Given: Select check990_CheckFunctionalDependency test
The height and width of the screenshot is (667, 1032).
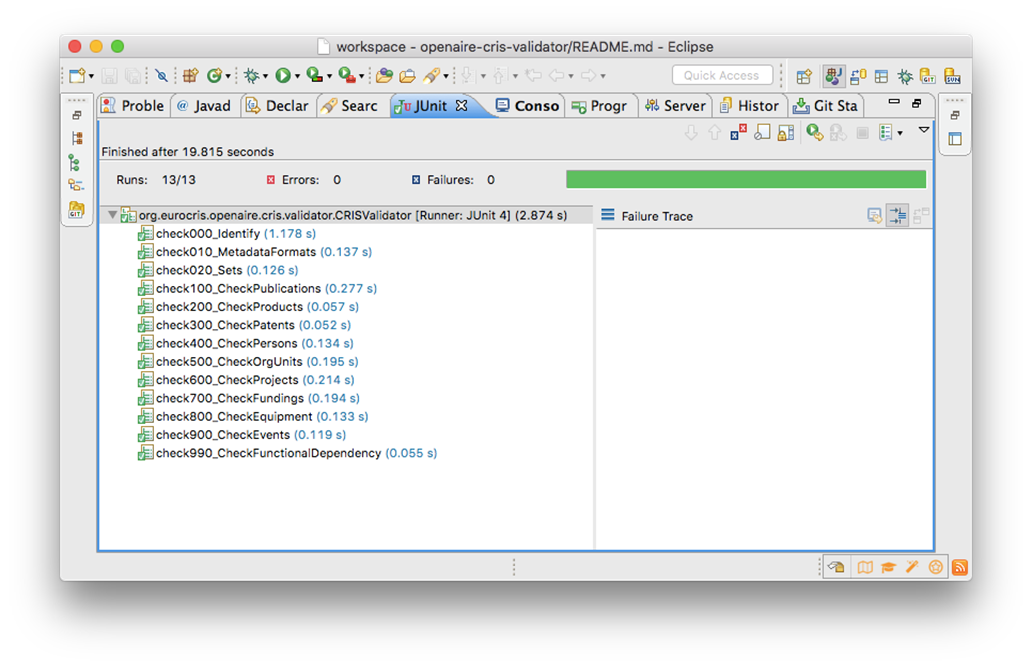Looking at the screenshot, I should pos(287,453).
